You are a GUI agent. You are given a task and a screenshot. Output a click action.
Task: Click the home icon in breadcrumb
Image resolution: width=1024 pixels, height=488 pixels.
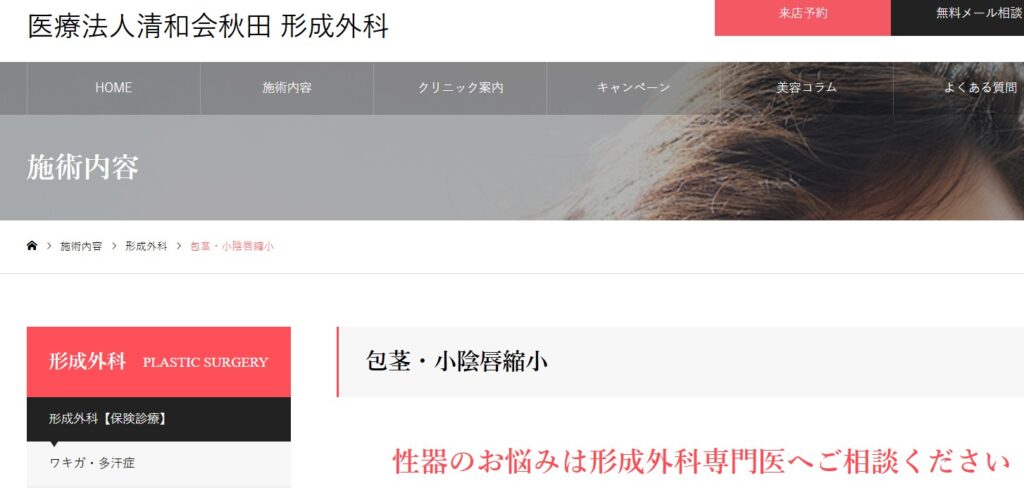click(x=32, y=246)
